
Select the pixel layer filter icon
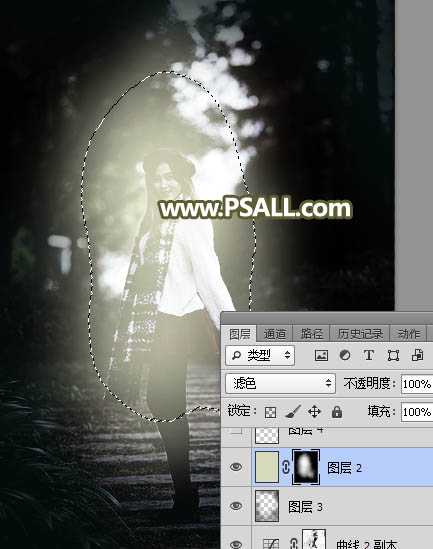coord(321,355)
